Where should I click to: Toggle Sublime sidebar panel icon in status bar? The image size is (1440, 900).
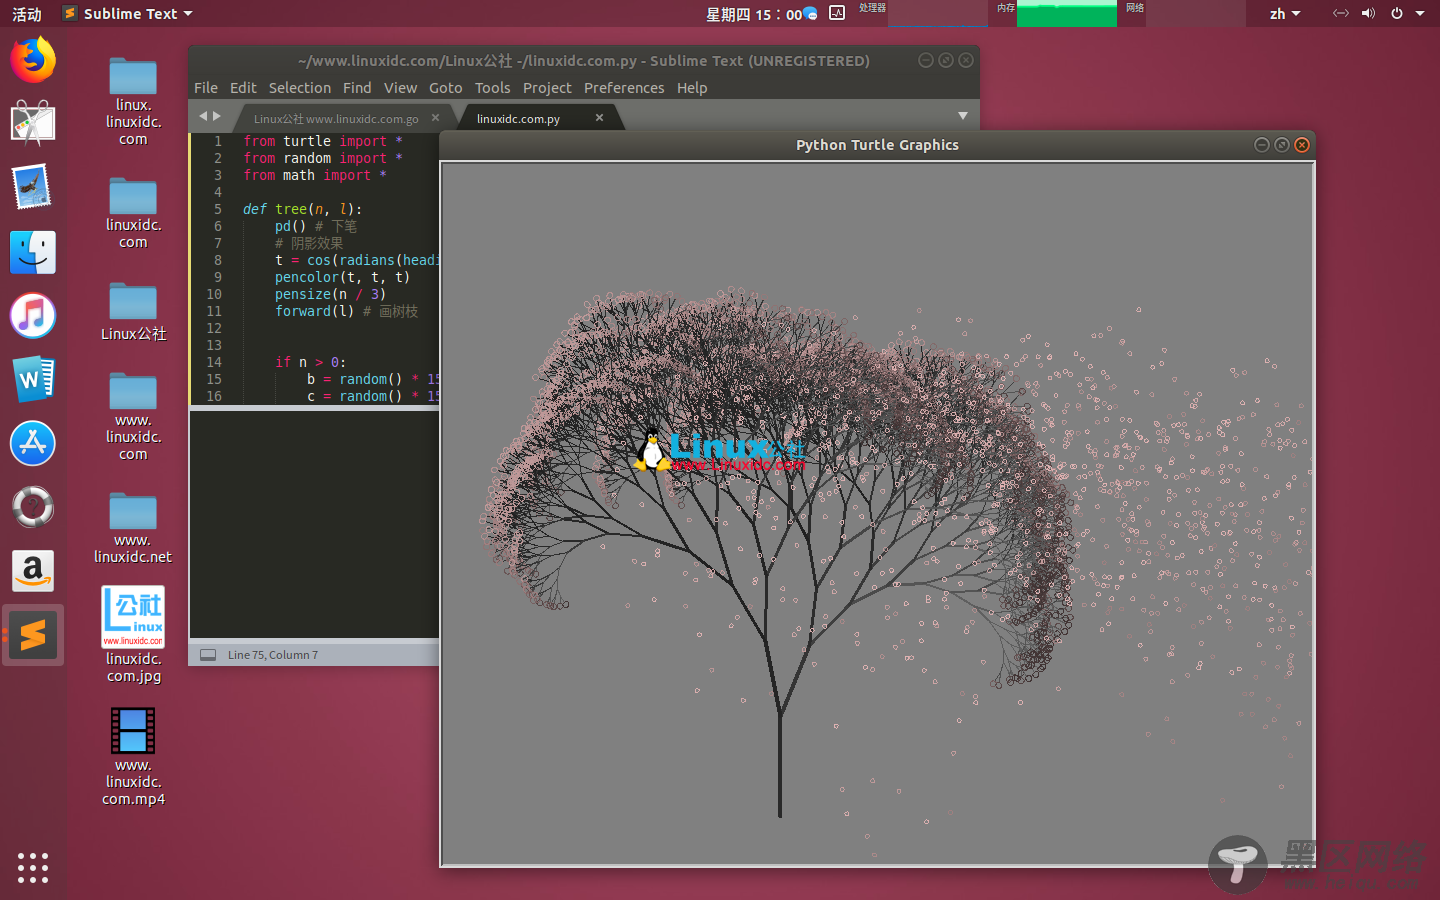[208, 655]
